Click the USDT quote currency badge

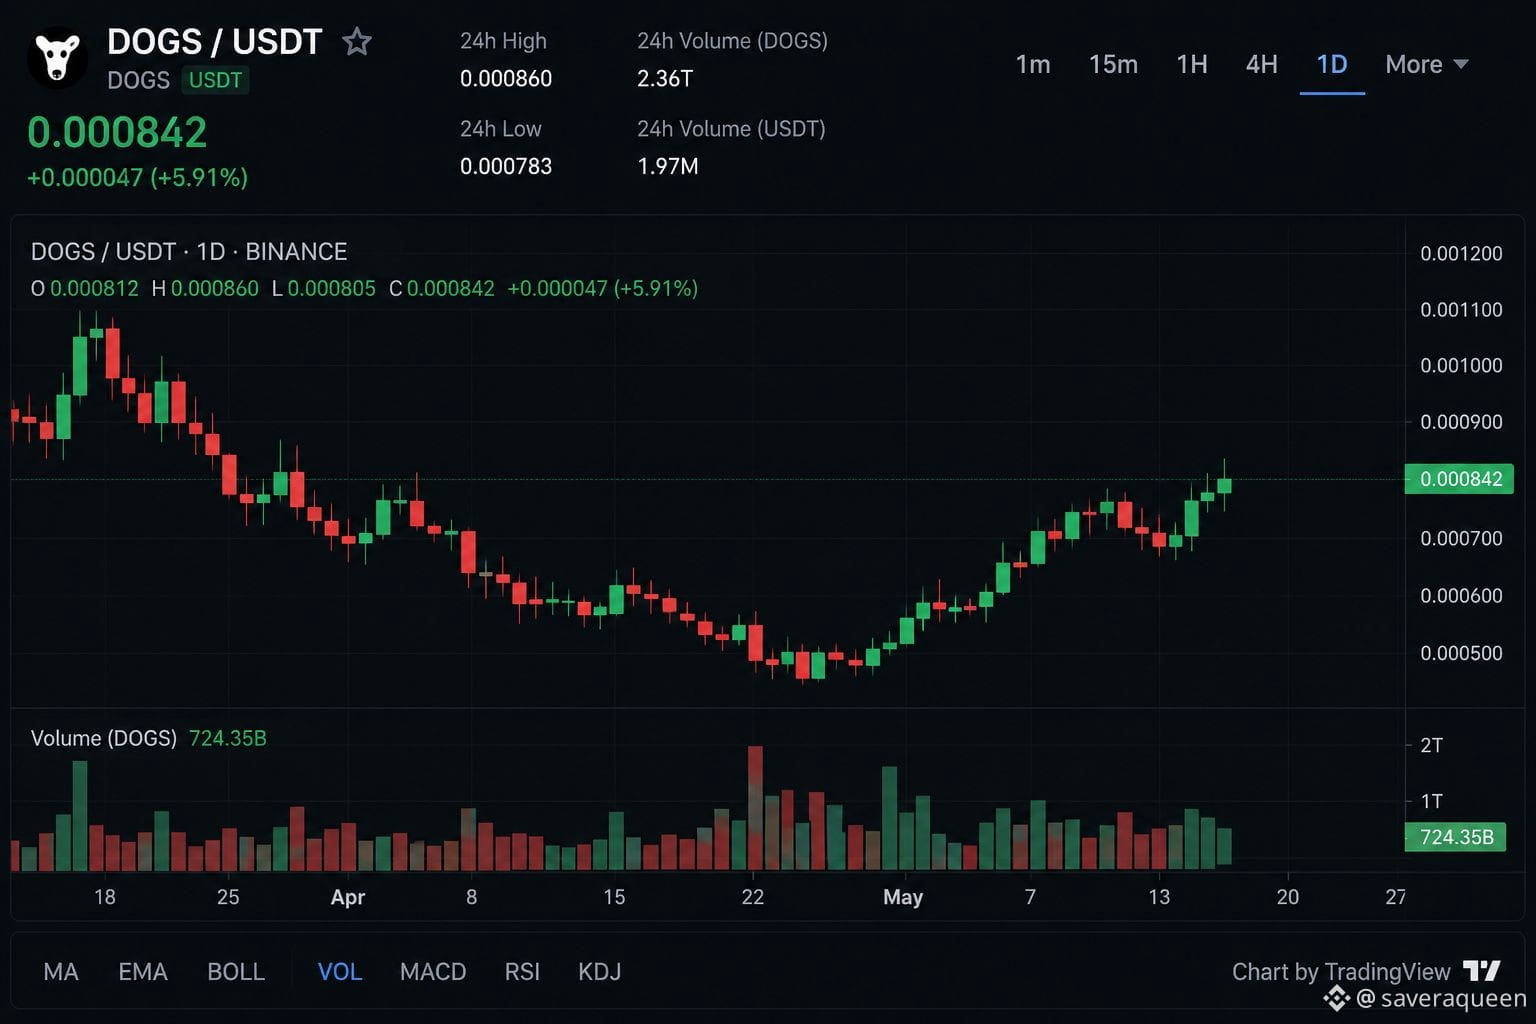click(x=216, y=80)
